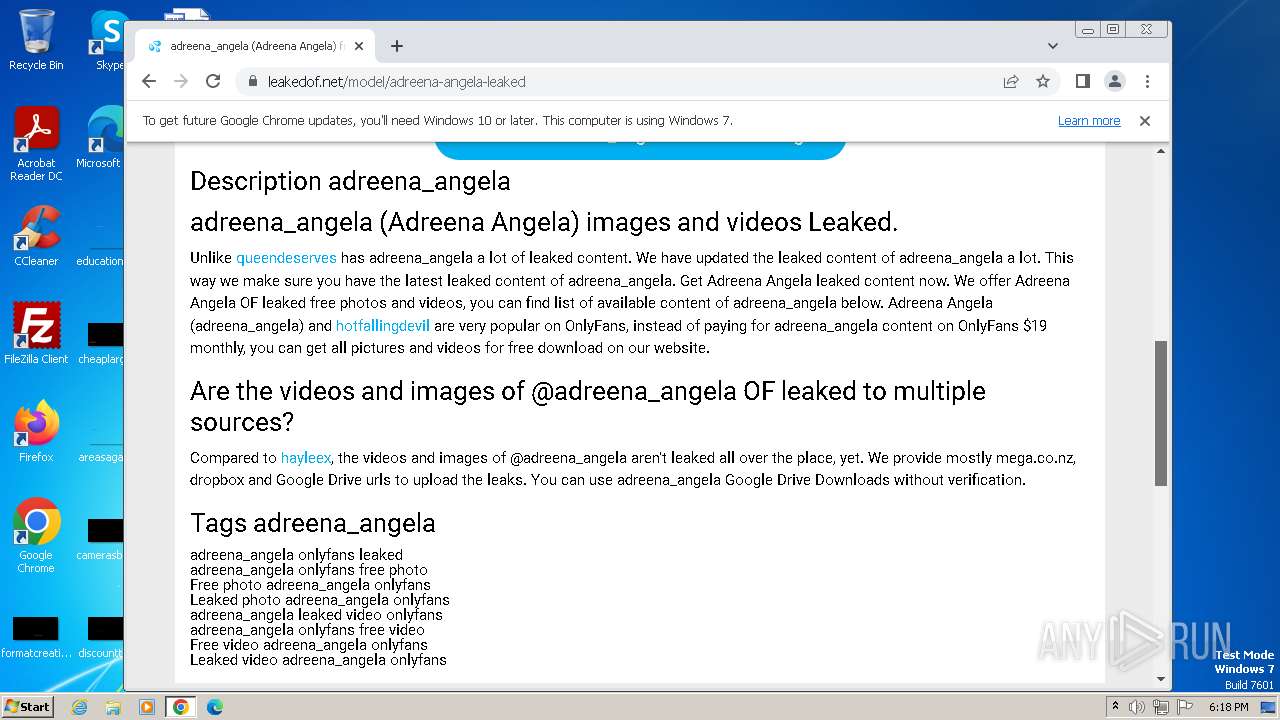This screenshot has height=720, width=1280.
Task: Open volume control in system tray
Action: coord(1137,707)
